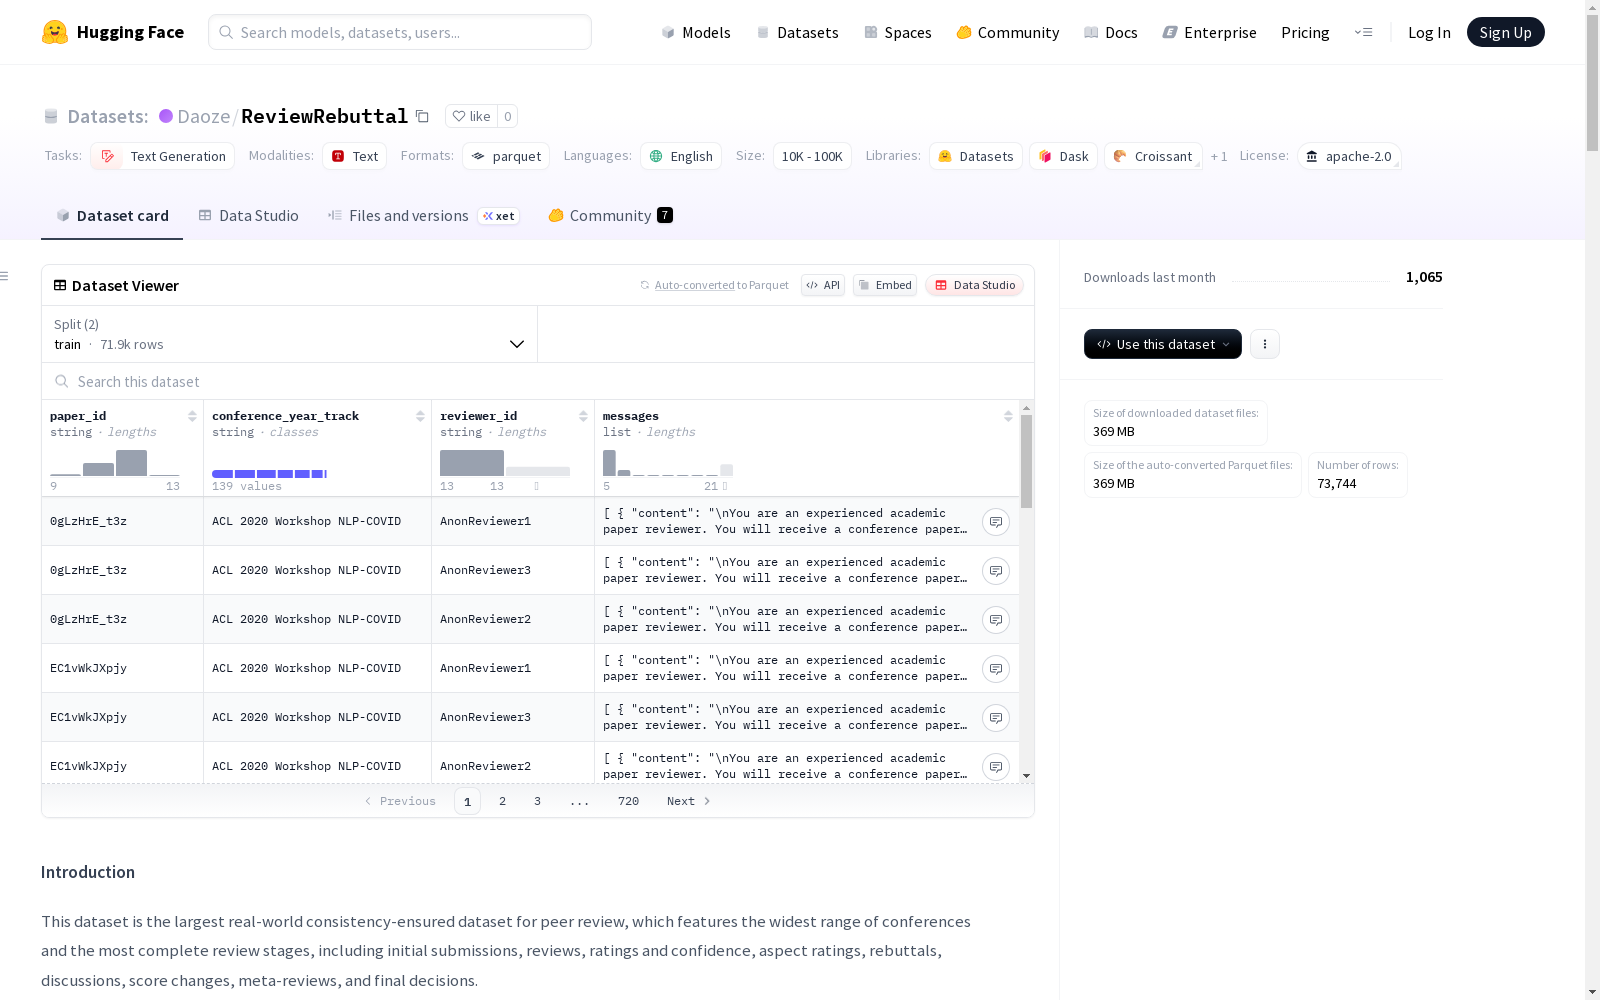The image size is (1600, 1000).
Task: Open comments for 0gLzHrE_t3z AnonReviewer2 row
Action: (x=995, y=620)
